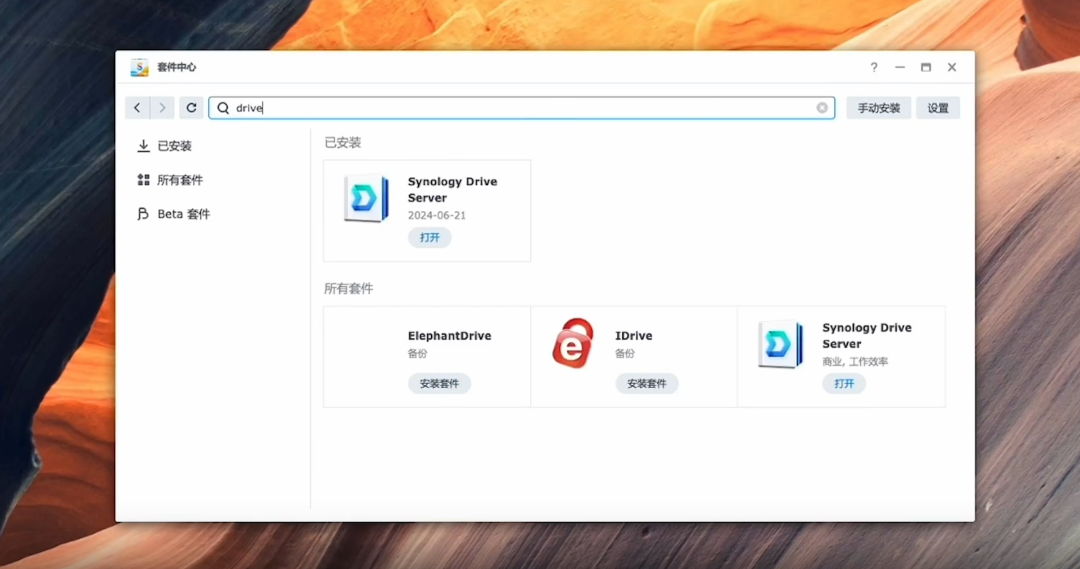The width and height of the screenshot is (1080, 569).
Task: Click the 手动安装 button
Action: point(878,107)
